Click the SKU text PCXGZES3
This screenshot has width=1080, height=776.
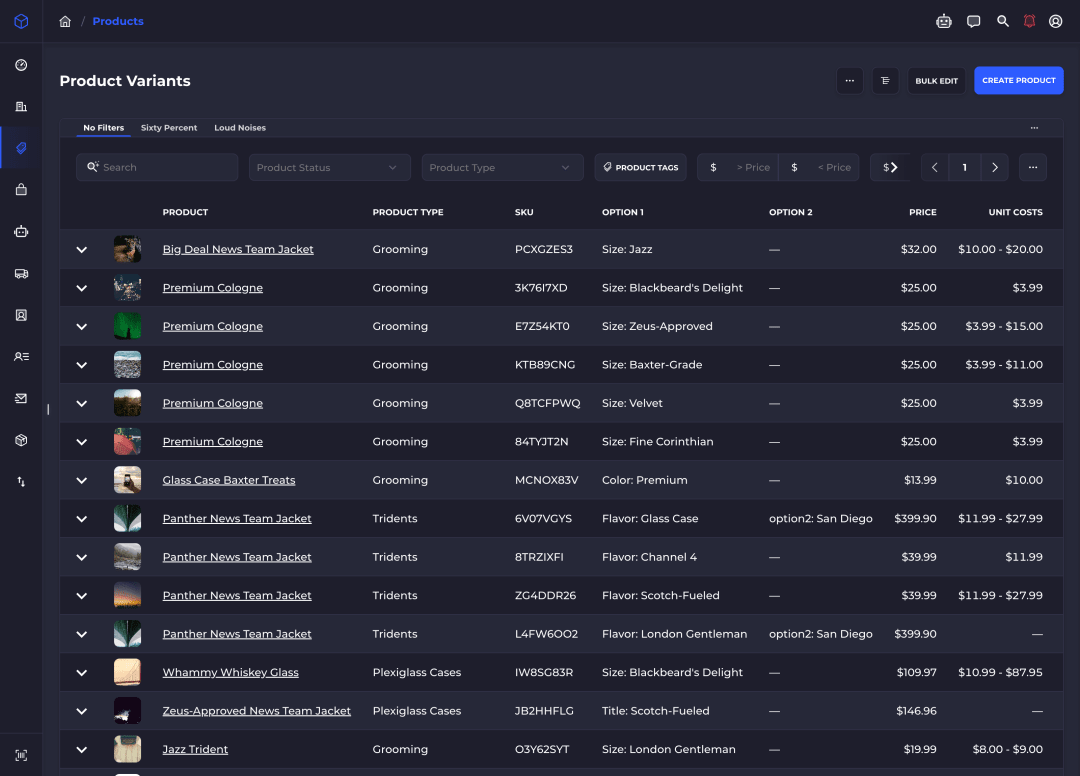(543, 249)
